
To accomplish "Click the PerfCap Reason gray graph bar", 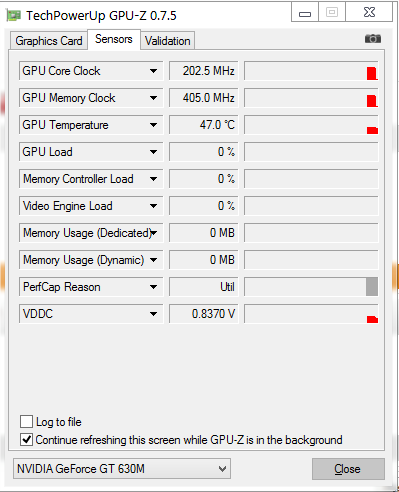I will [372, 287].
